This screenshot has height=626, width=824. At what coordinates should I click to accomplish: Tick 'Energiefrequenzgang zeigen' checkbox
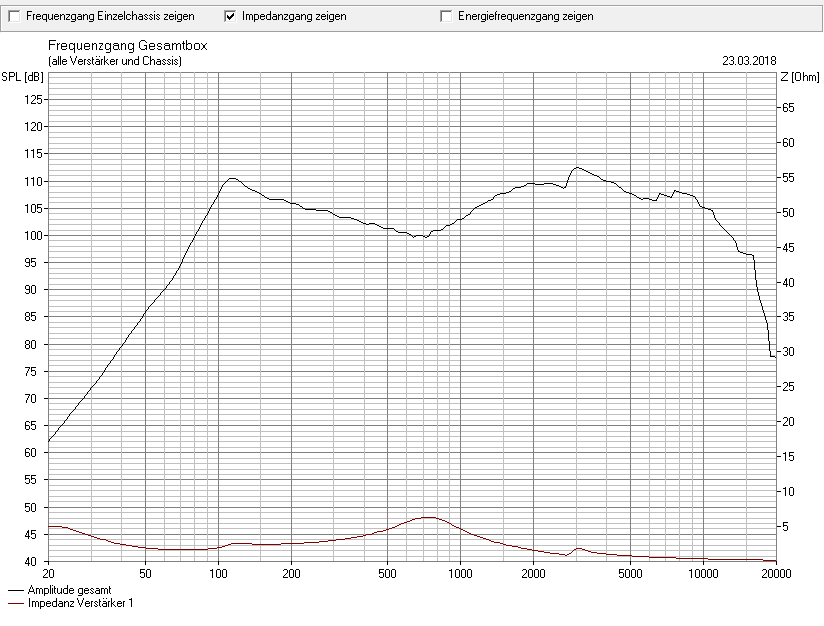pos(446,16)
